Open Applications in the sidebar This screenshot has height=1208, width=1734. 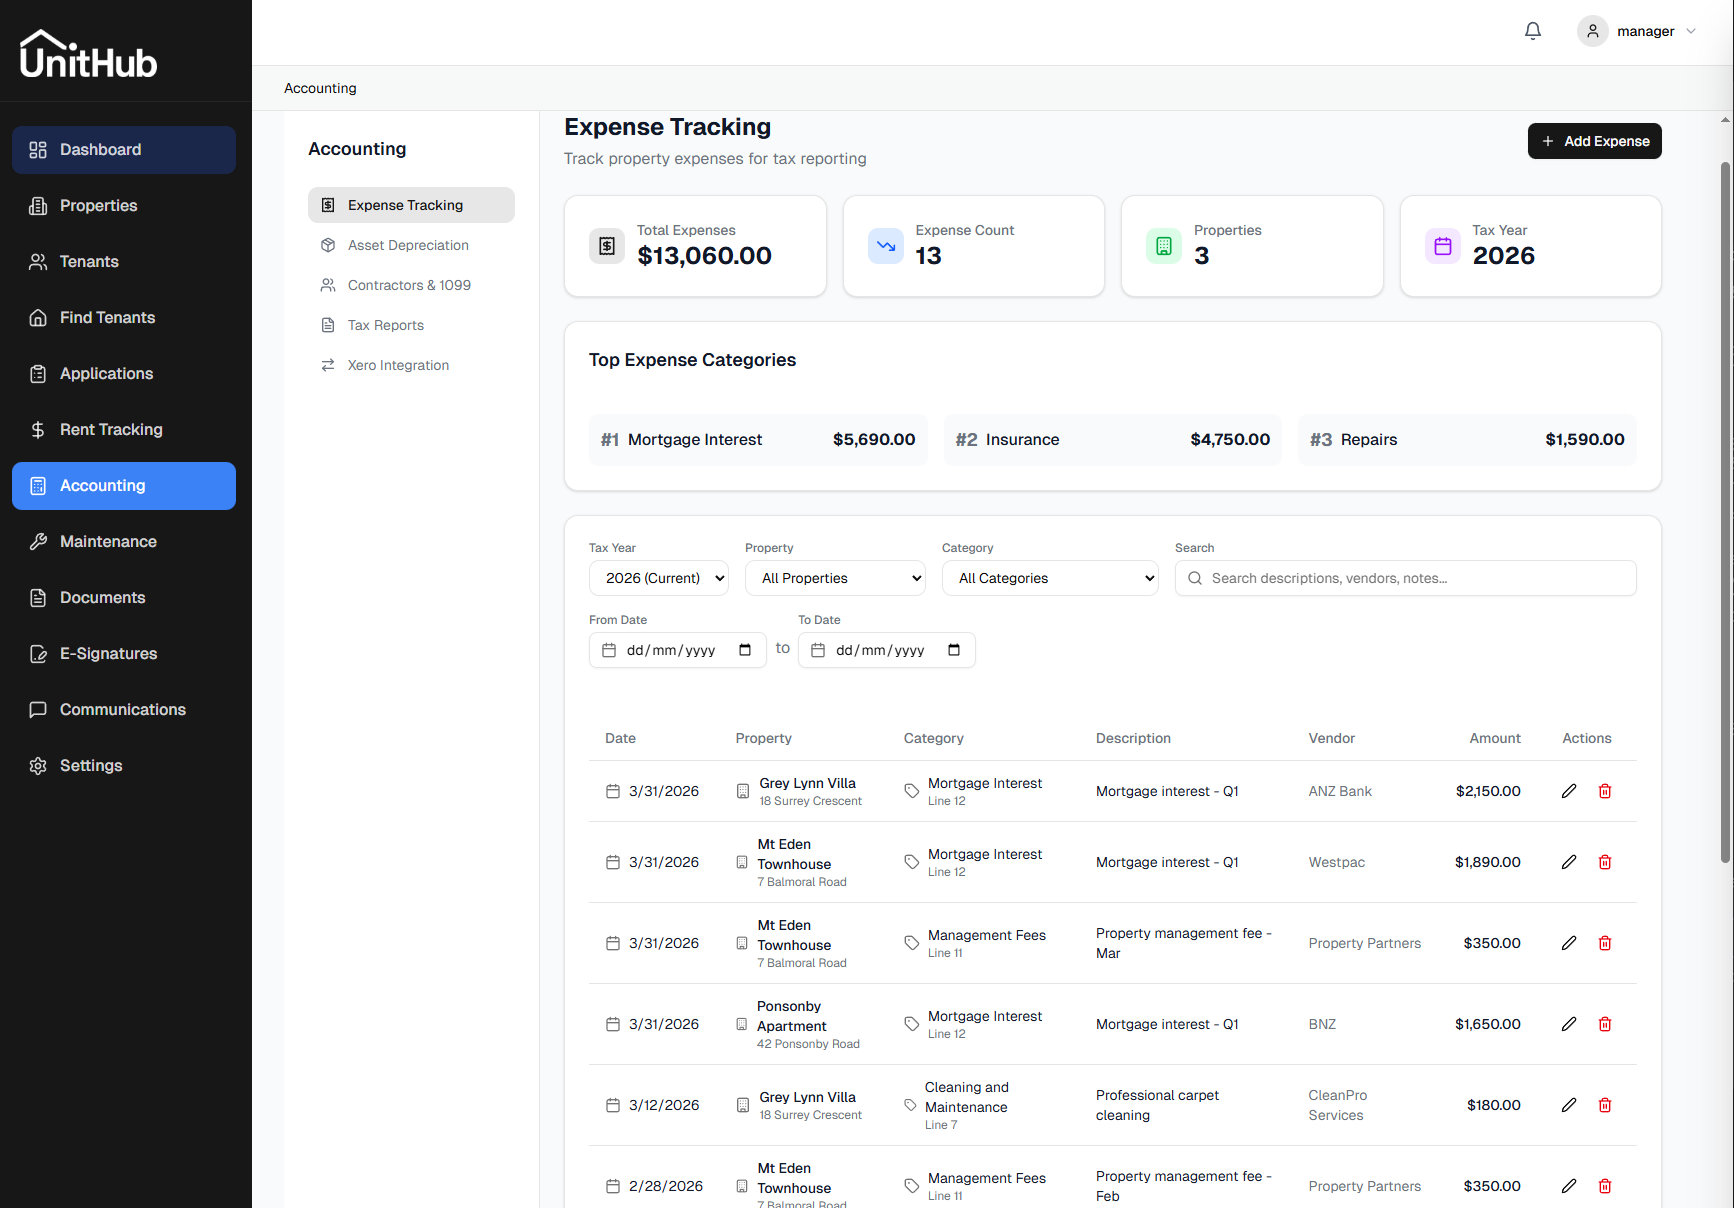click(x=124, y=374)
